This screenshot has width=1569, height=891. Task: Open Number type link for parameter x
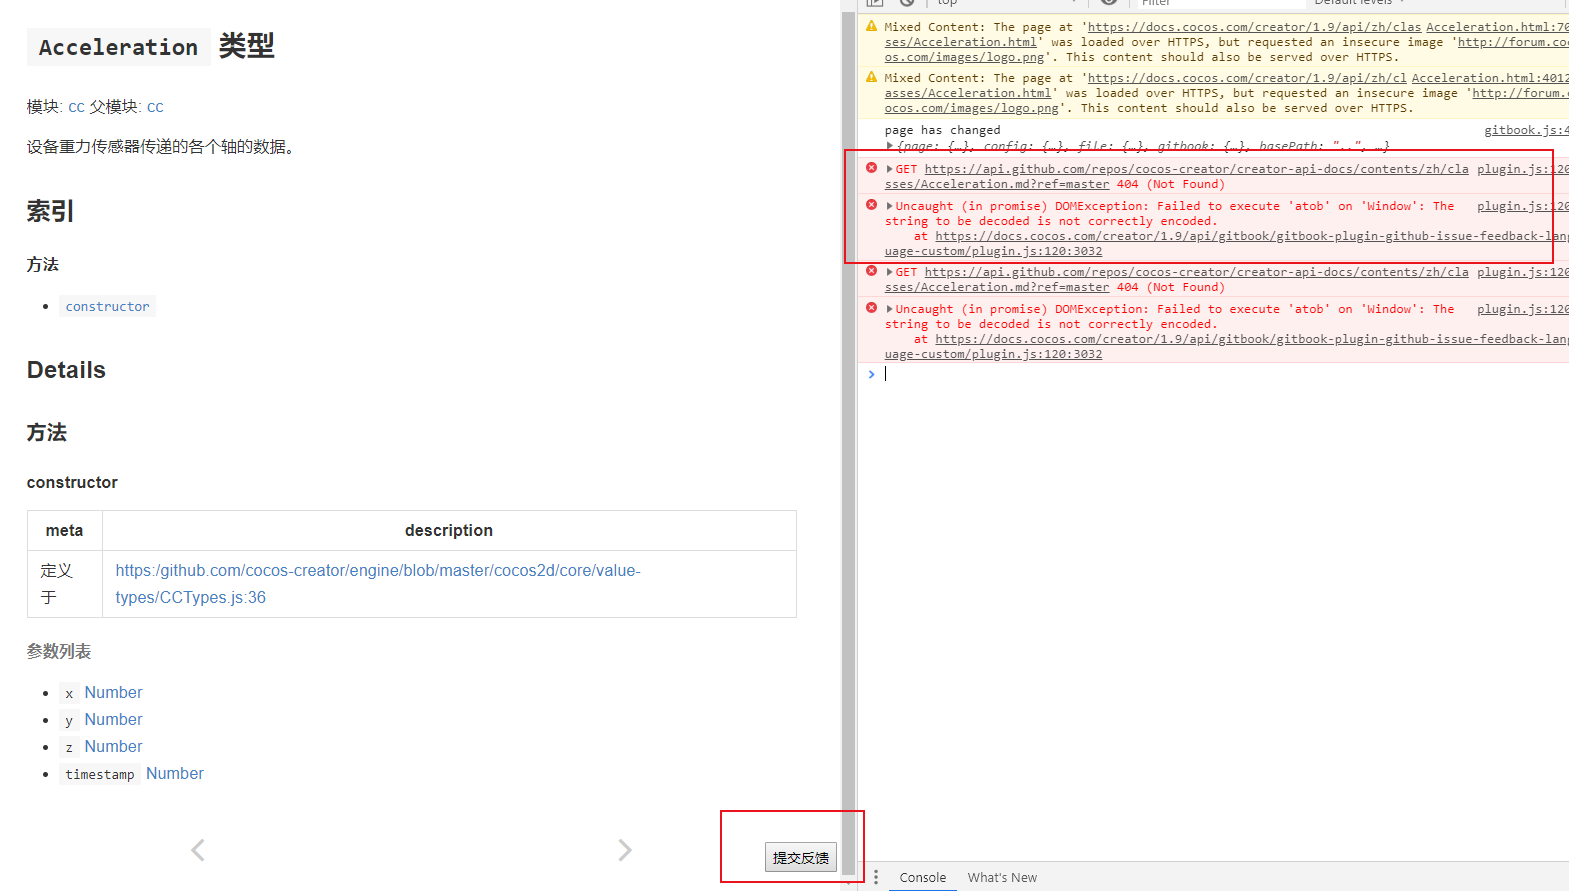pos(113,692)
